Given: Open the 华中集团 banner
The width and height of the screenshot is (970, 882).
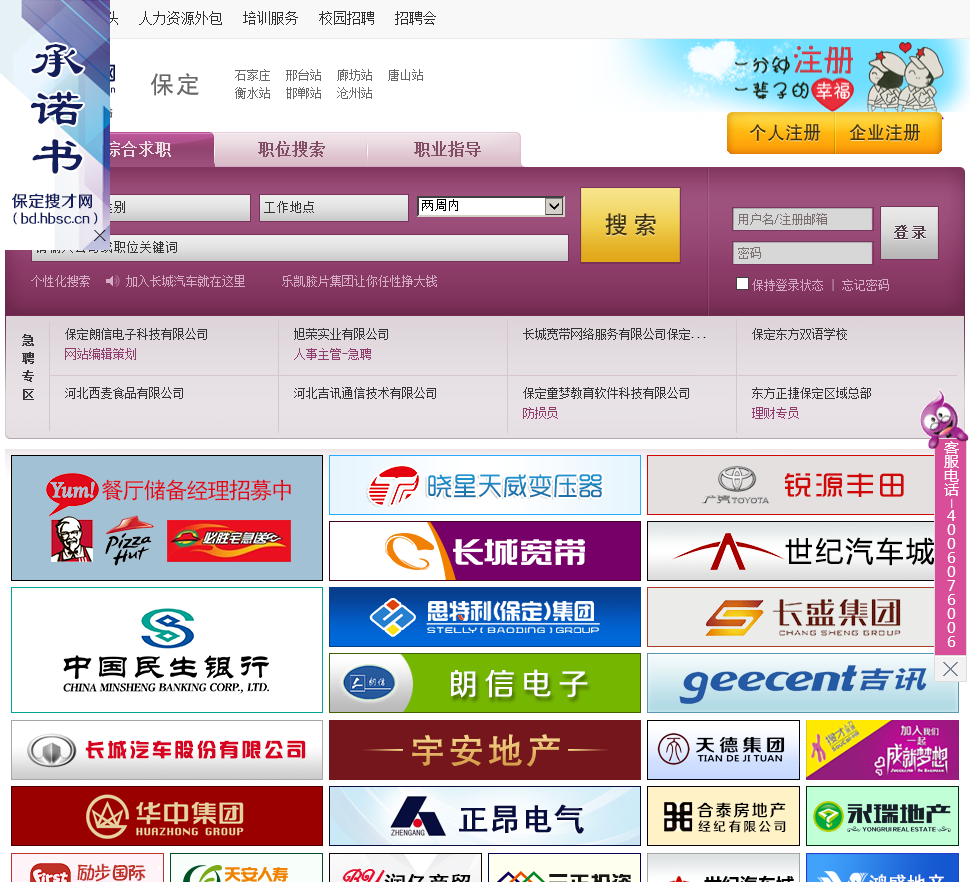Looking at the screenshot, I should click(x=167, y=816).
